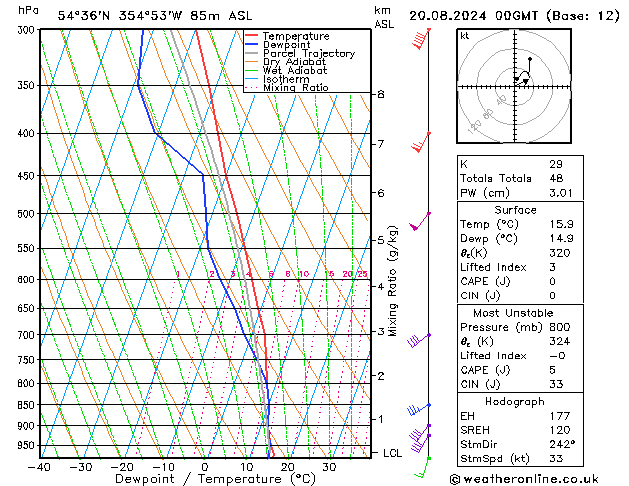Click the blue Dewpoint line in the legend
The width and height of the screenshot is (629, 486).
(x=252, y=44)
